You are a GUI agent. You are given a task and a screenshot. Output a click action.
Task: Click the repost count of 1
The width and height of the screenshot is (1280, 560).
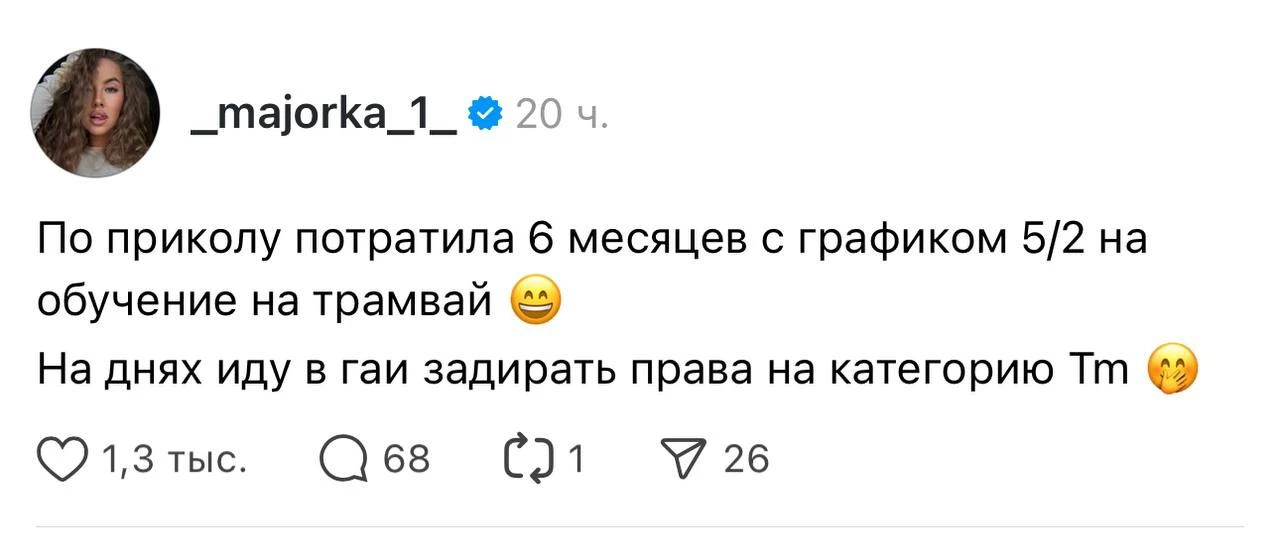coord(576,460)
